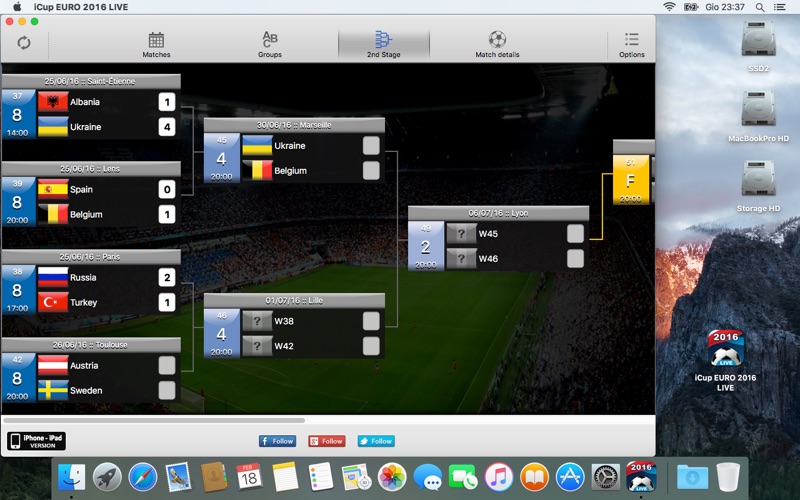Viewport: 800px width, 500px height.
Task: Select the Albania vs Ukraine match box
Action: click(91, 114)
